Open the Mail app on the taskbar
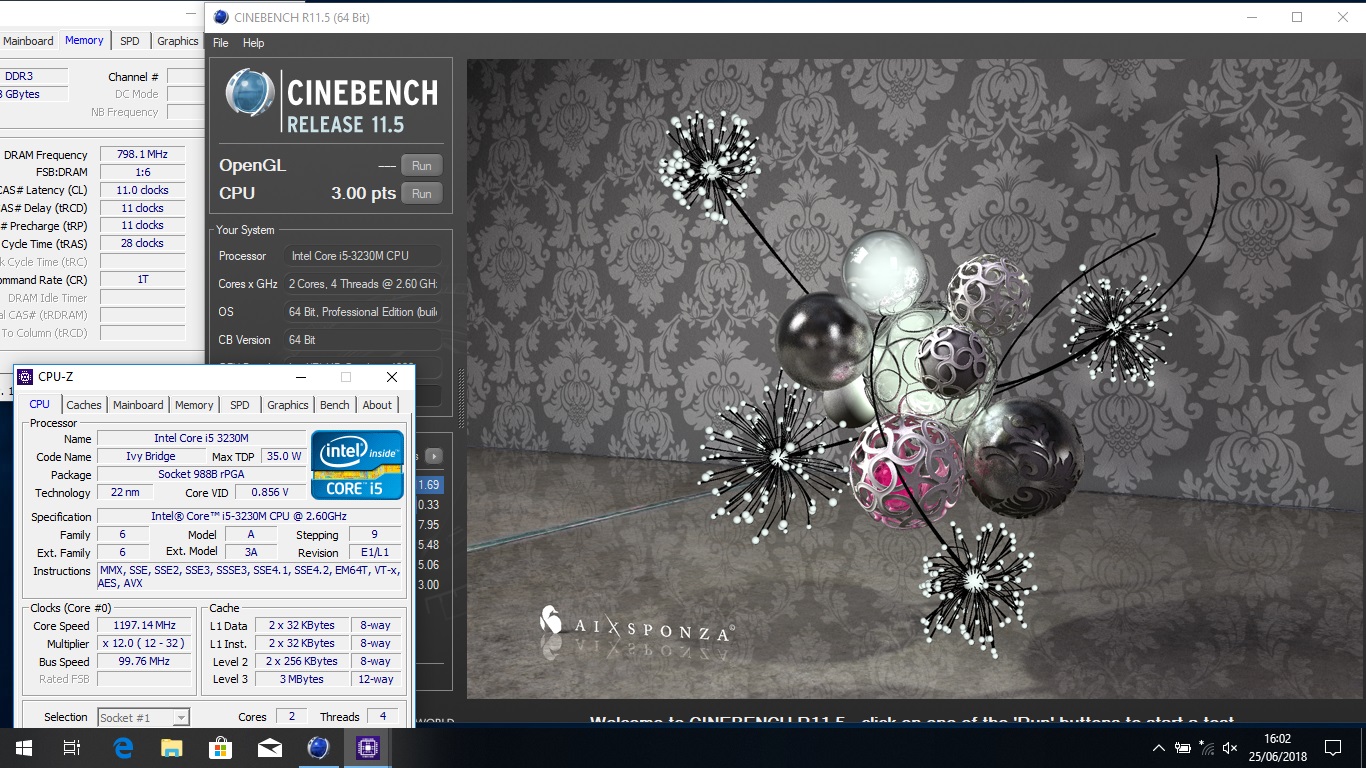This screenshot has height=768, width=1366. [x=269, y=747]
